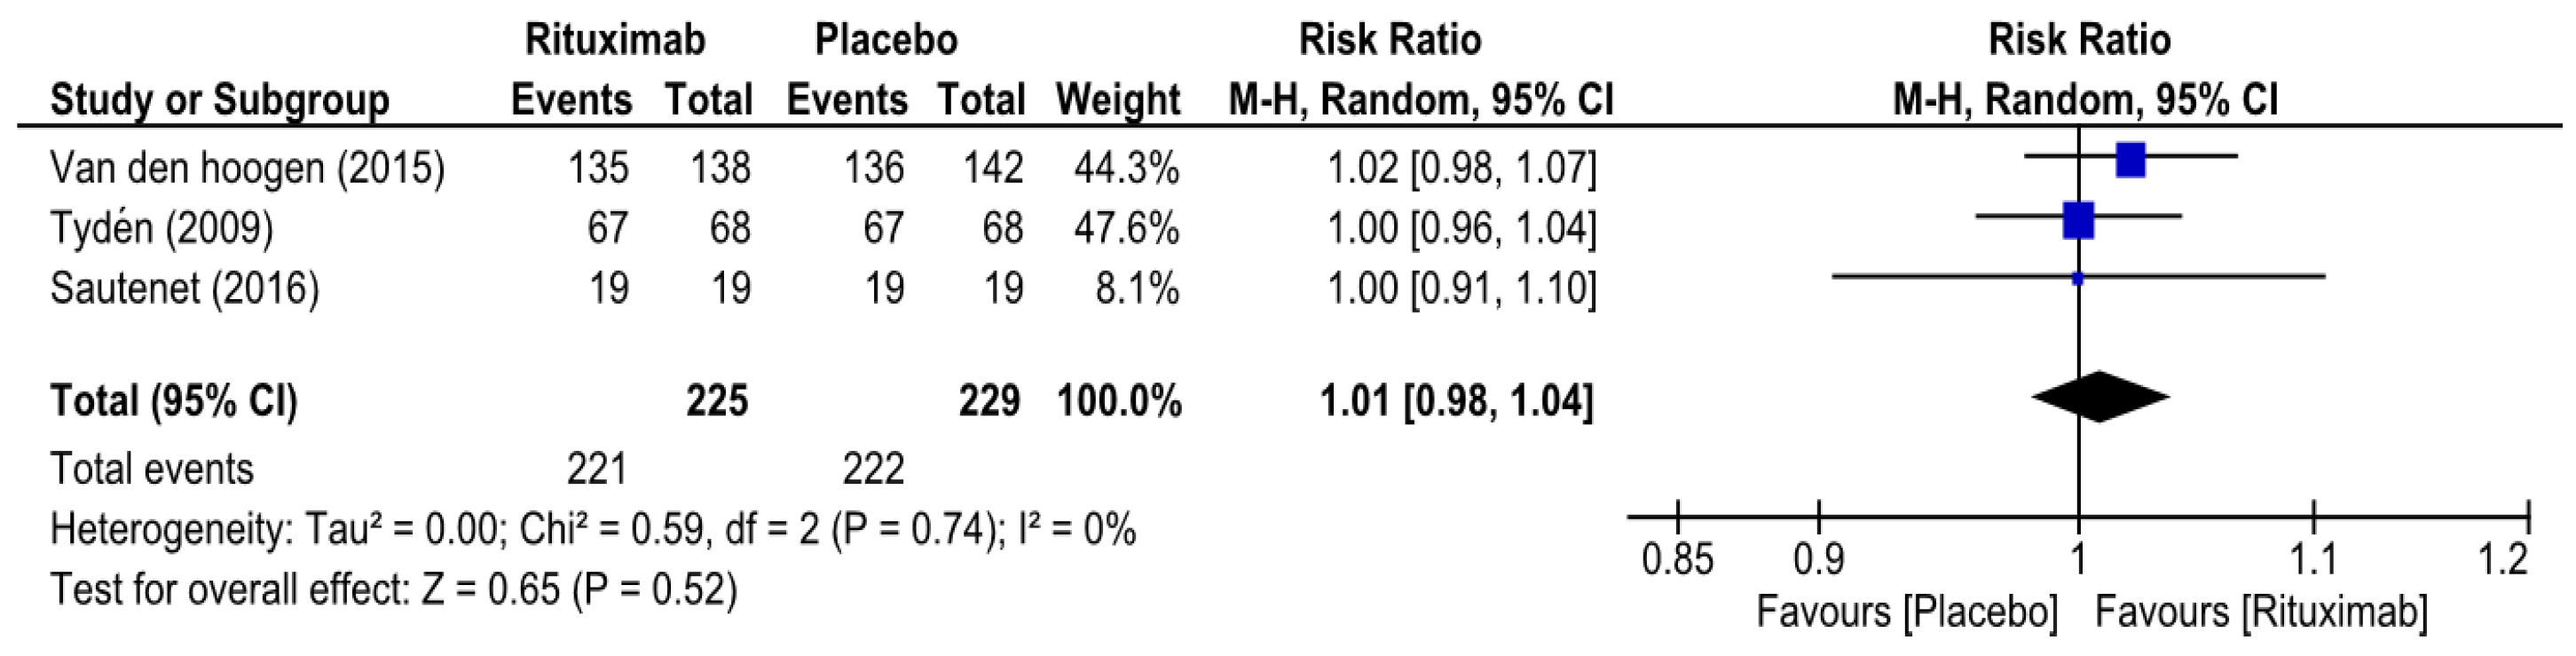The image size is (2576, 656).
Task: Select the Sautenet (2016) study label
Action: (x=185, y=288)
